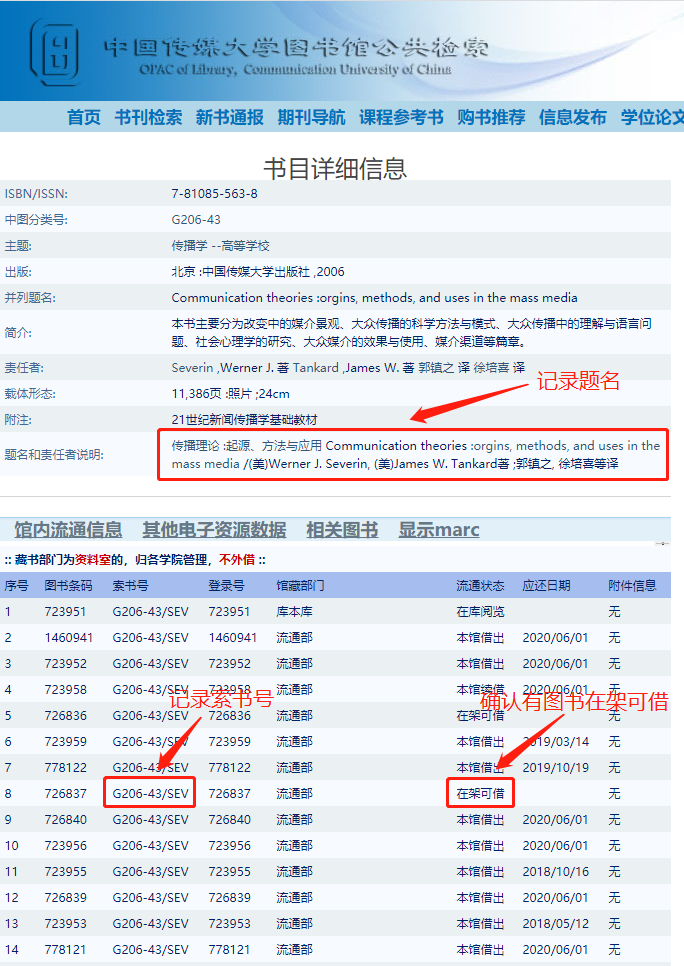
Task: Open 书刊检索 navigation item
Action: click(x=148, y=117)
